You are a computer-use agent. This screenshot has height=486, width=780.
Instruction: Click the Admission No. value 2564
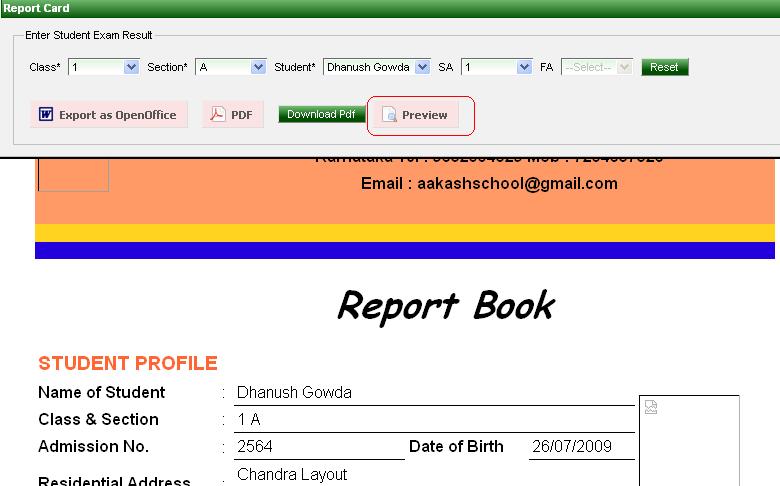pos(255,447)
